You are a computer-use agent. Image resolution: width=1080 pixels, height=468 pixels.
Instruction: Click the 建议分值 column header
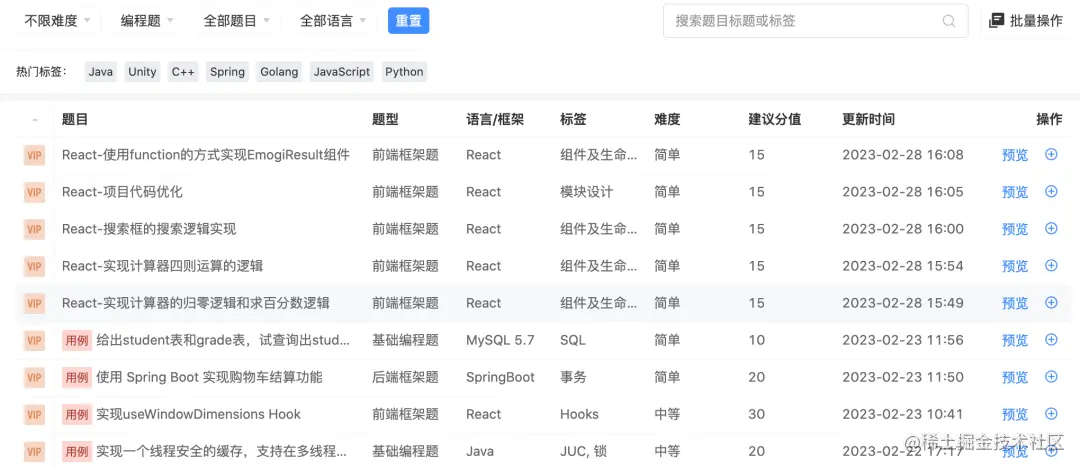(775, 119)
